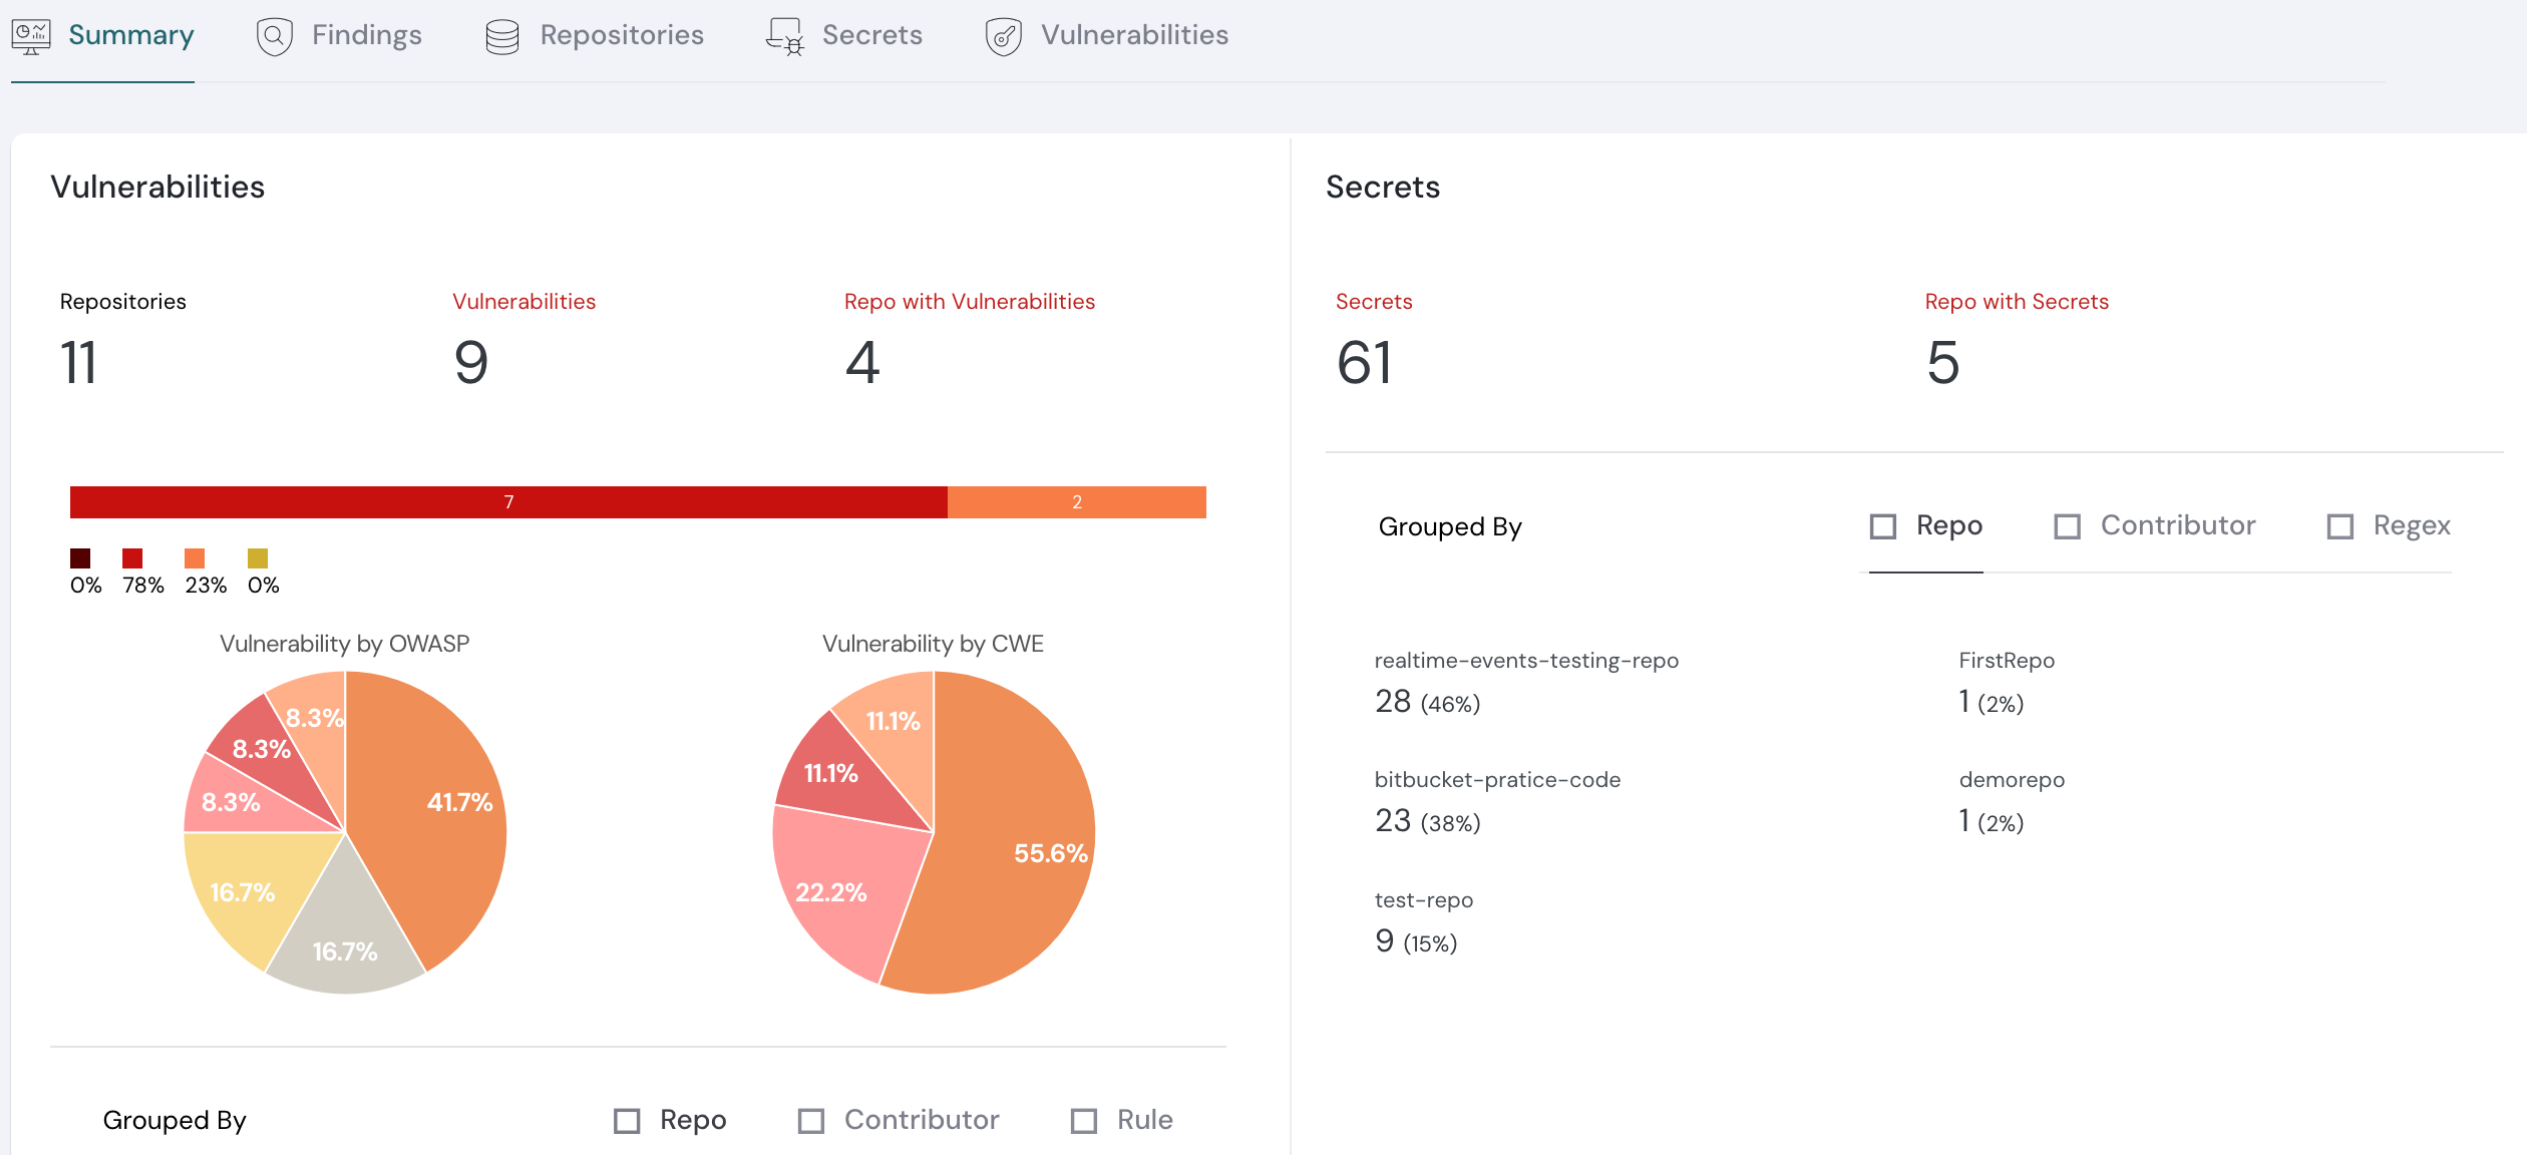This screenshot has width=2527, height=1155.
Task: Check the Rule grouping under Vulnerabilities
Action: click(x=1085, y=1120)
